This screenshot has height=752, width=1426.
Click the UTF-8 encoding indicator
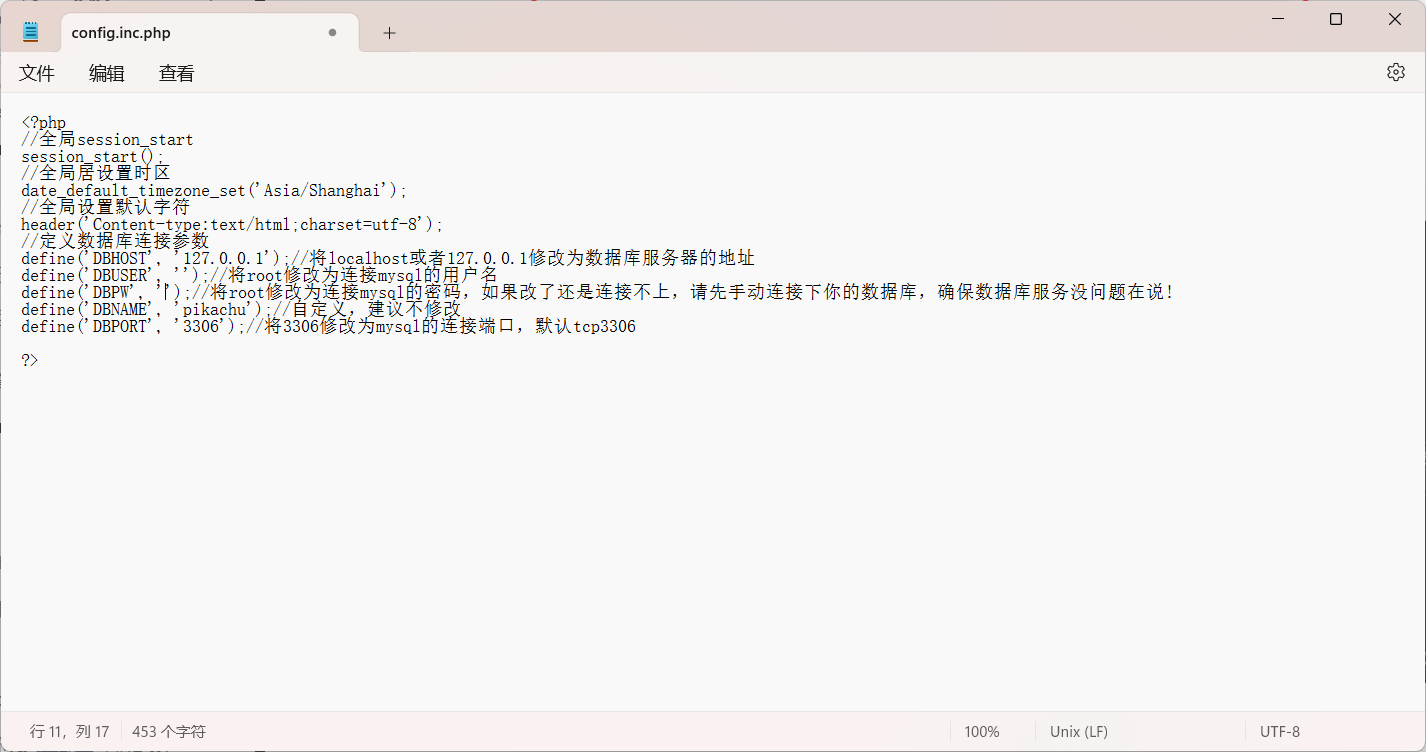[1280, 732]
